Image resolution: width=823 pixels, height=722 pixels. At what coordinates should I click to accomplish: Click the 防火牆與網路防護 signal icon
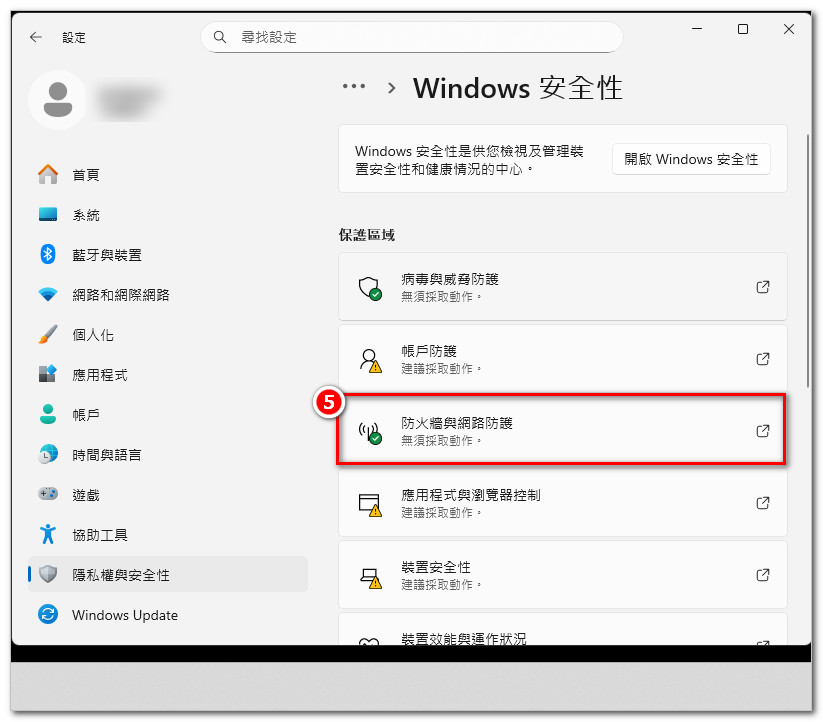(370, 431)
